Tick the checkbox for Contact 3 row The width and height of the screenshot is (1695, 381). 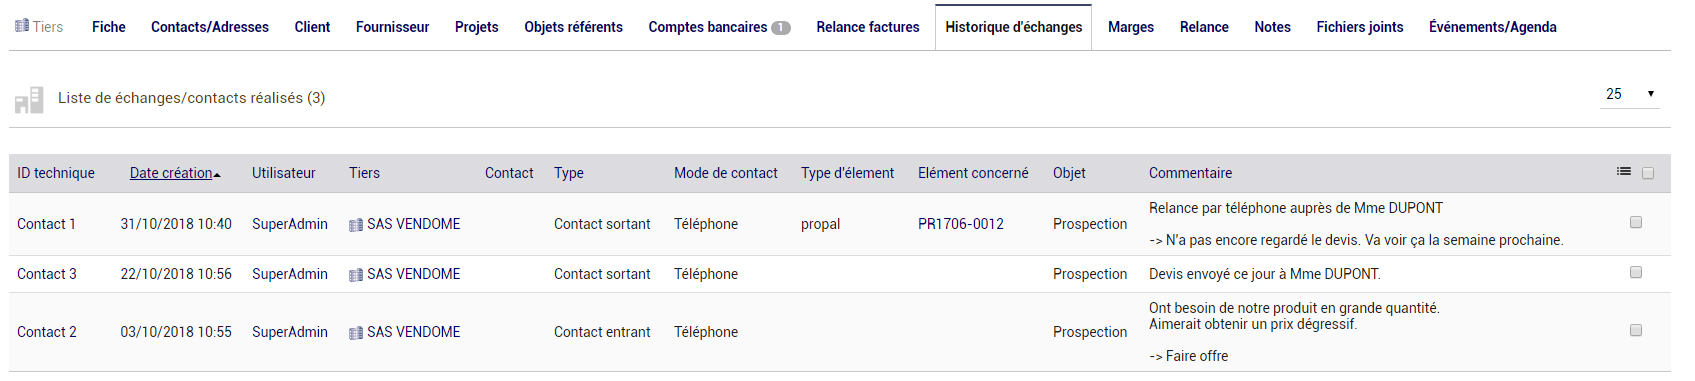pyautogui.click(x=1636, y=272)
